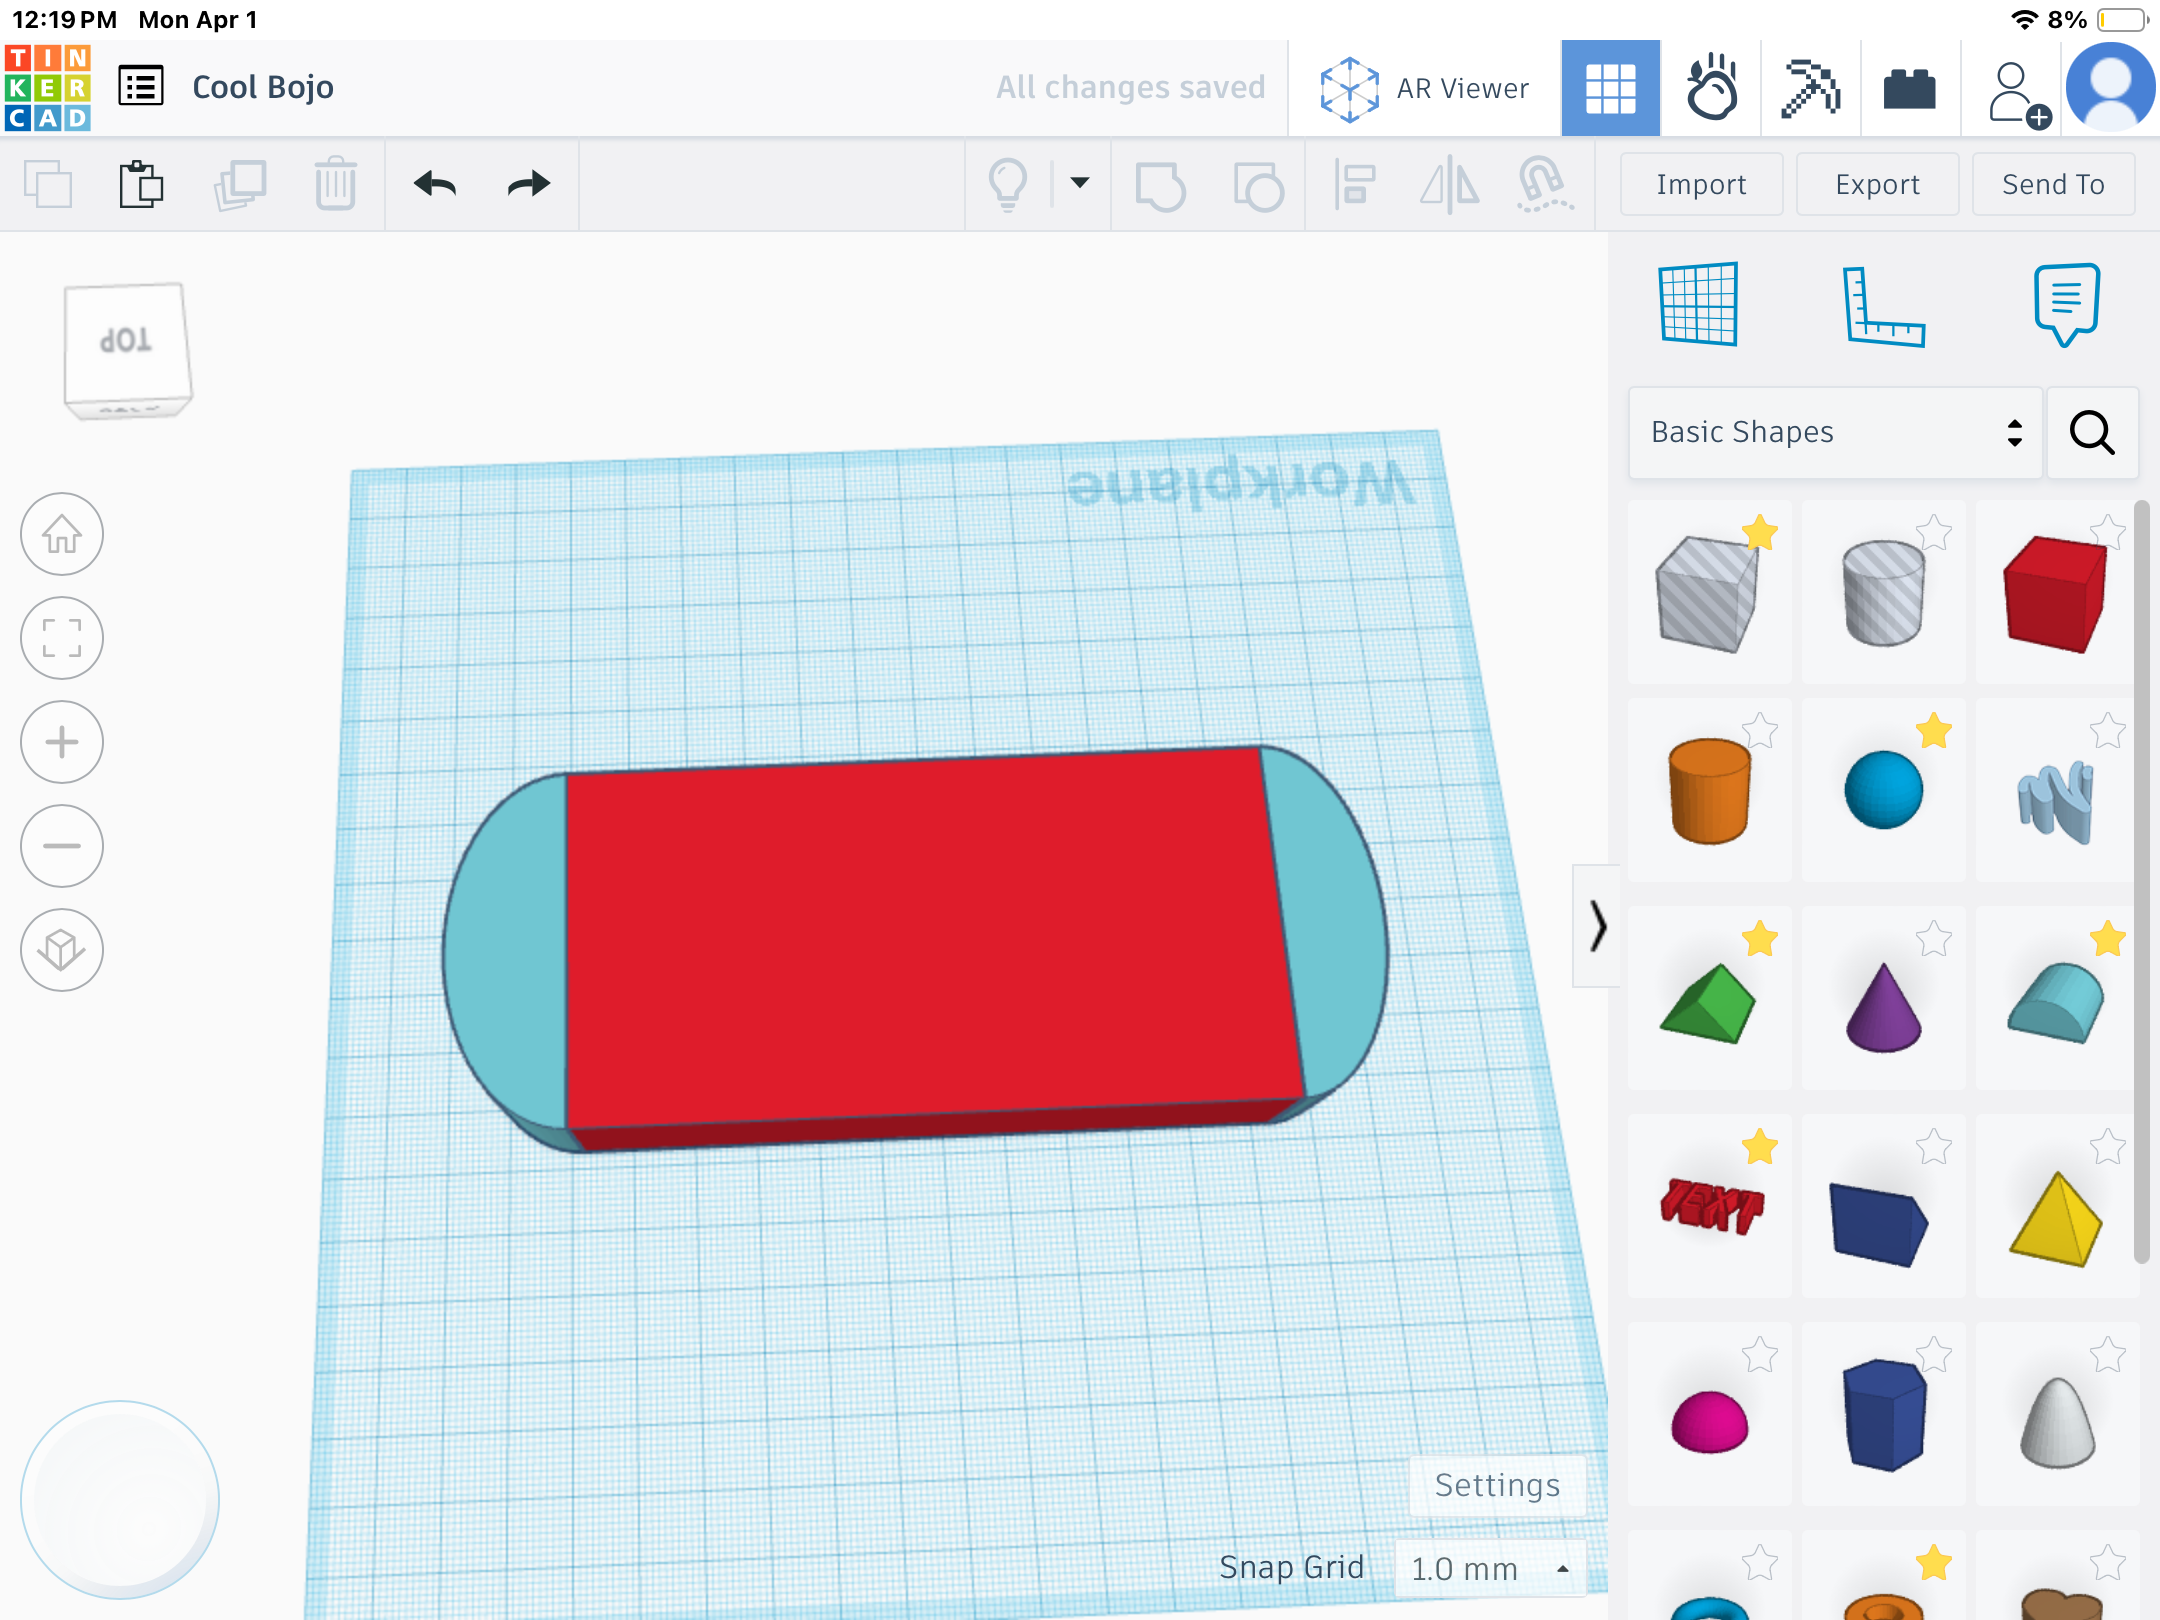This screenshot has height=1620, width=2160.
Task: Select the striped Cylinder hole shape
Action: 1883,594
